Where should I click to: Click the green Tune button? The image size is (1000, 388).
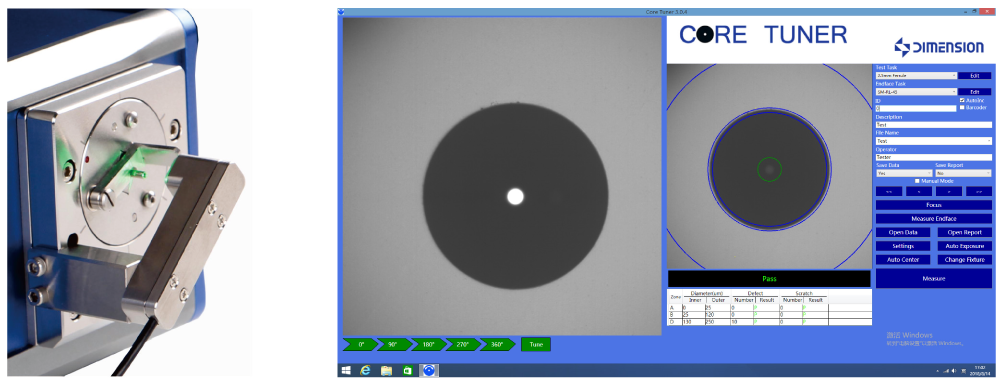tap(536, 345)
